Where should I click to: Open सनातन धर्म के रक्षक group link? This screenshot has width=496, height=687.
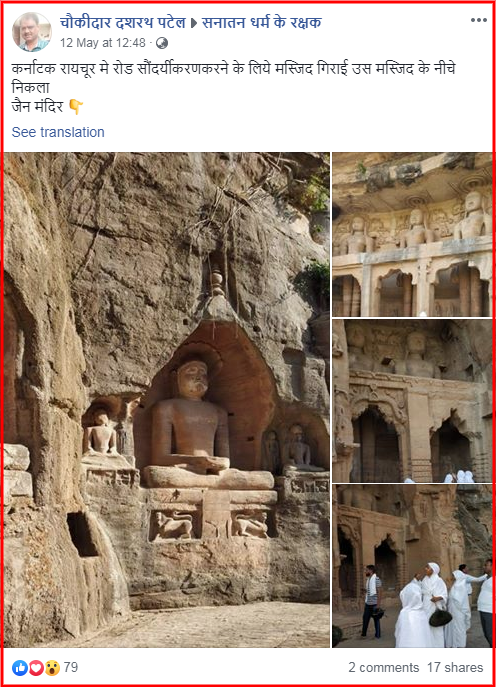pos(262,22)
